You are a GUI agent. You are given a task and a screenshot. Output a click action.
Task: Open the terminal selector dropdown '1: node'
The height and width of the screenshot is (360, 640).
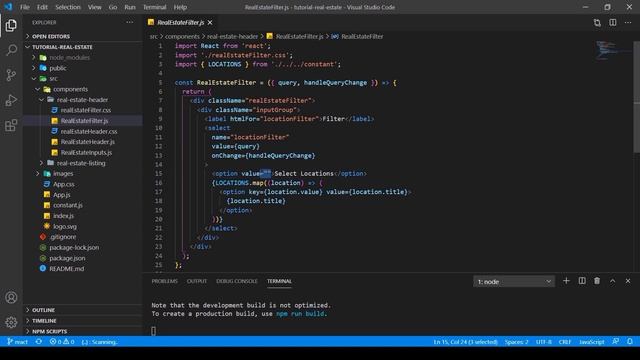(x=514, y=281)
